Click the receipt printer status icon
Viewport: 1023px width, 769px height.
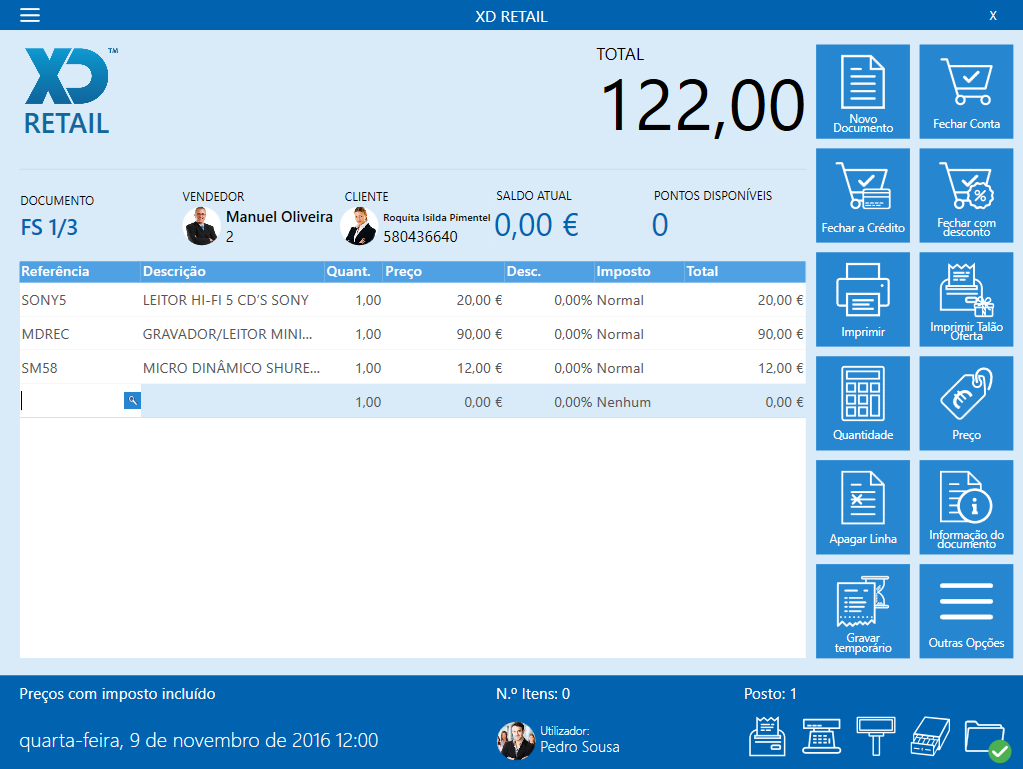click(x=768, y=738)
